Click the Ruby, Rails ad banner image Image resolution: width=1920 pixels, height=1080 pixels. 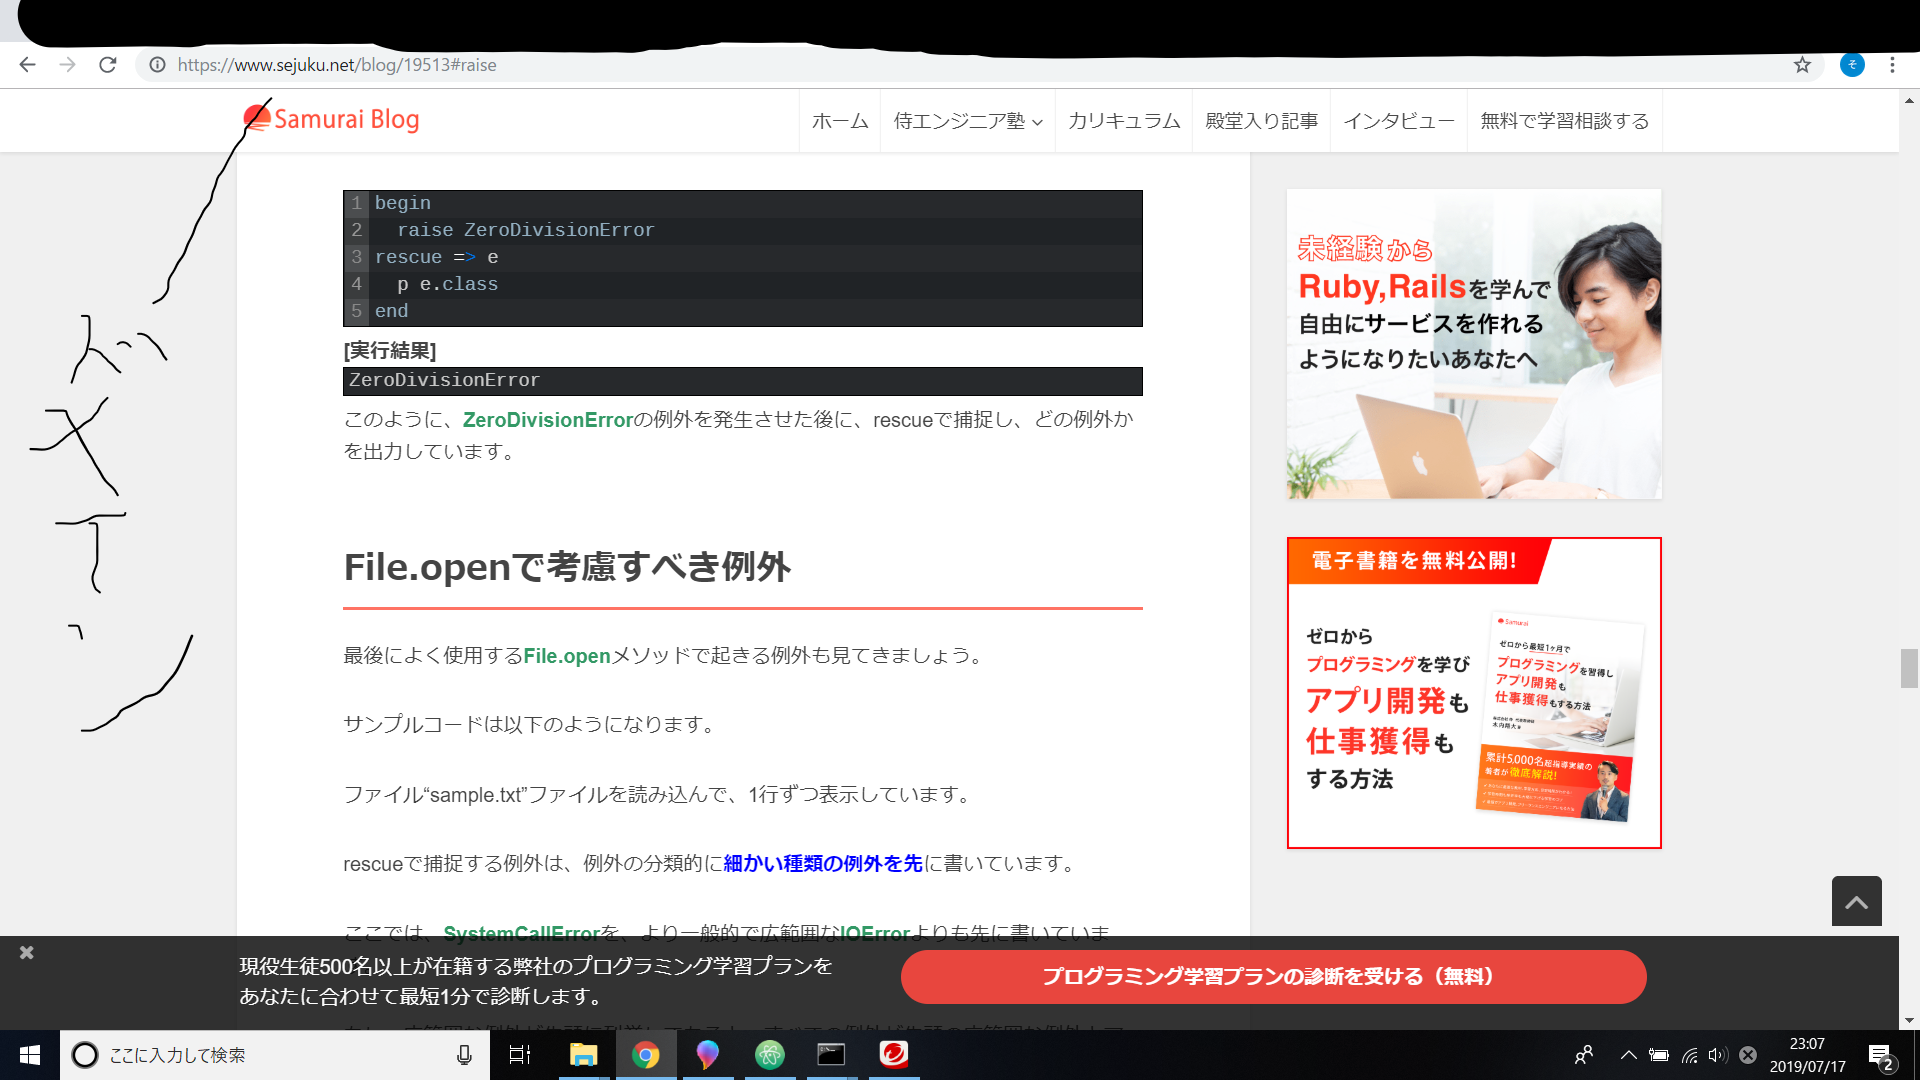point(1474,344)
